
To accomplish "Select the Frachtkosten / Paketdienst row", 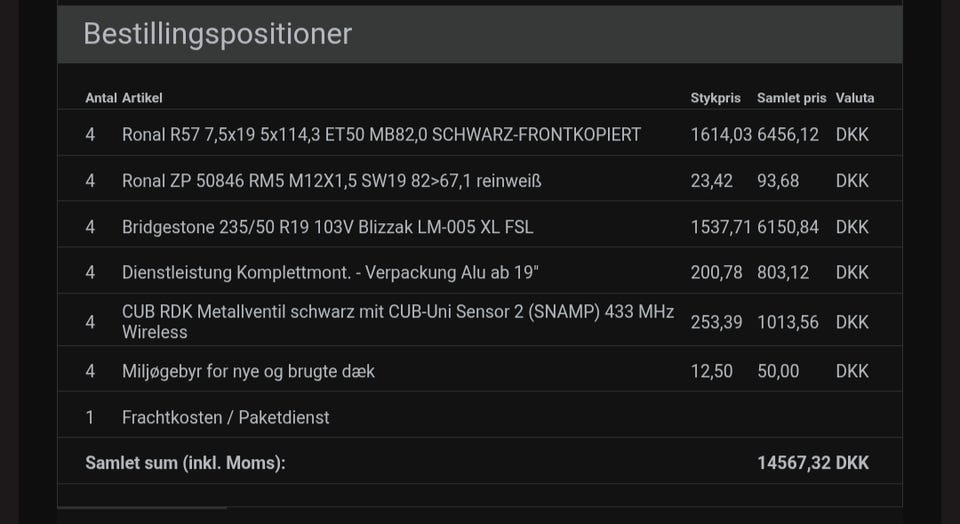I will pyautogui.click(x=225, y=417).
